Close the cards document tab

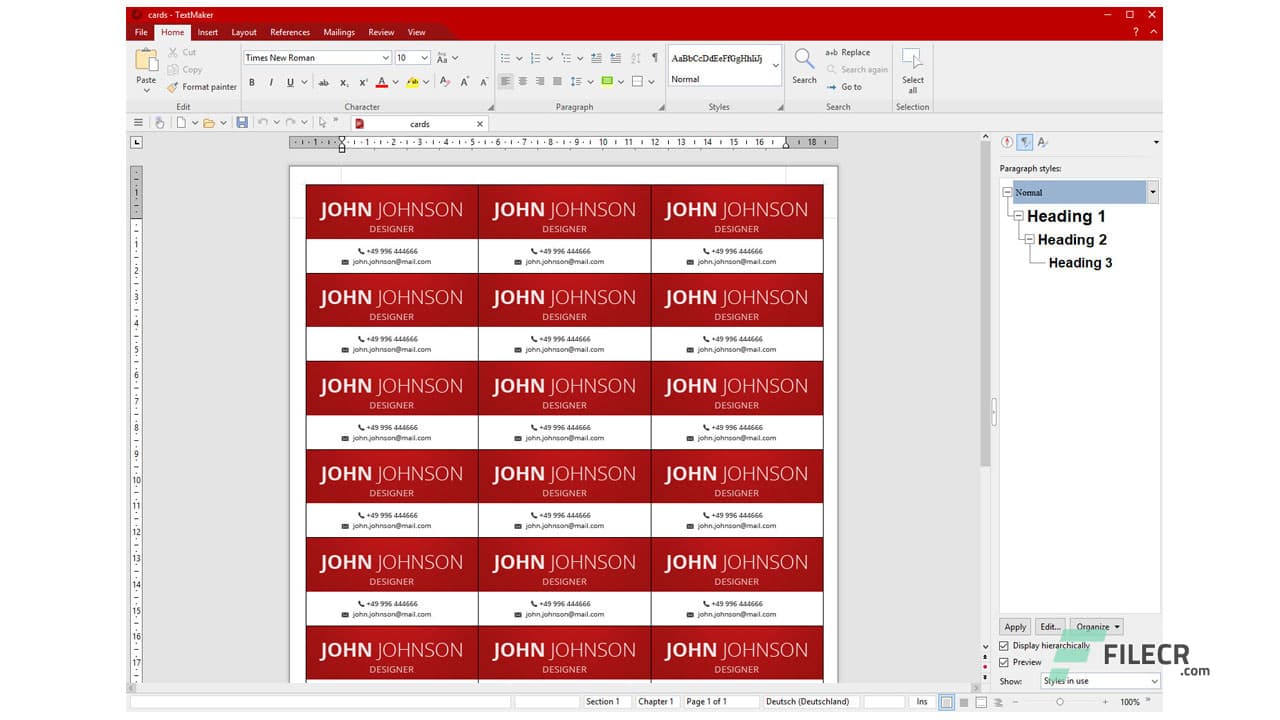(480, 124)
